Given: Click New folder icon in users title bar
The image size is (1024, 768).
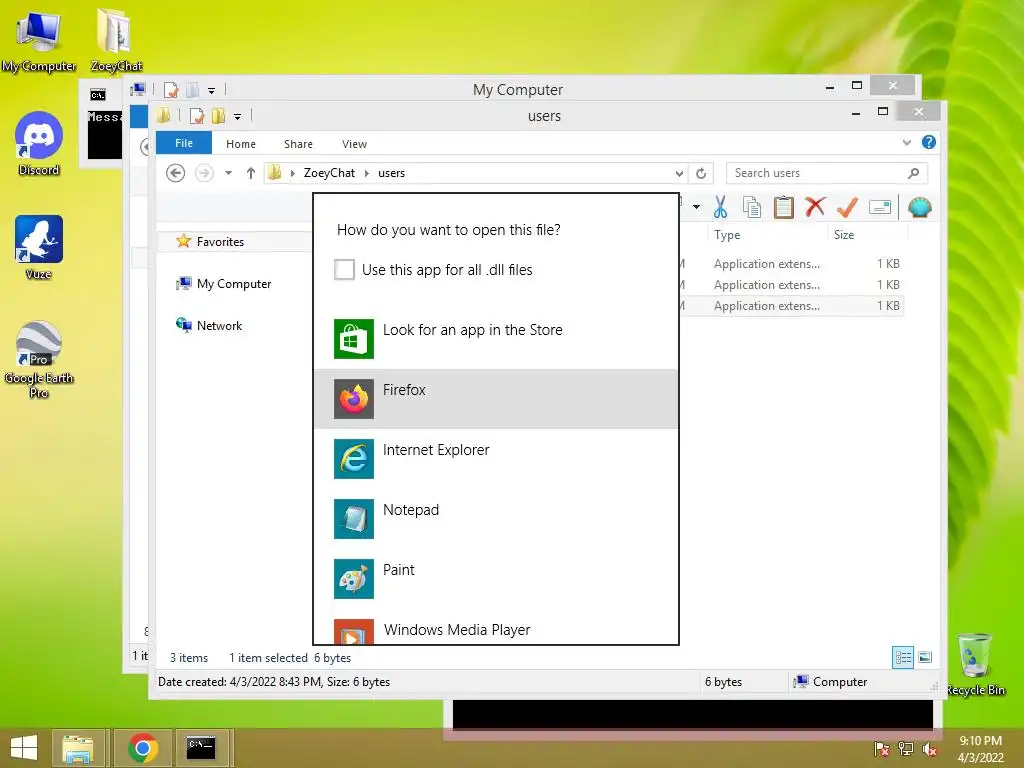Looking at the screenshot, I should click(218, 116).
